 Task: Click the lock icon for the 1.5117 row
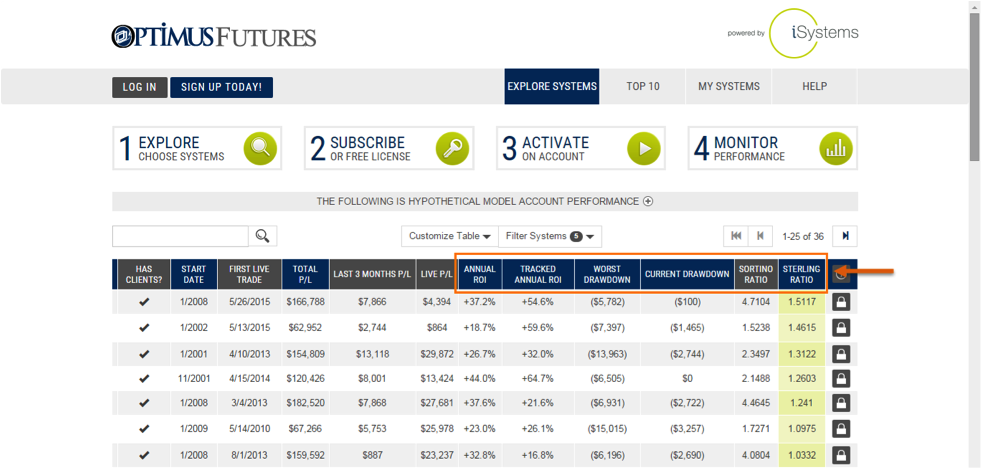(841, 302)
